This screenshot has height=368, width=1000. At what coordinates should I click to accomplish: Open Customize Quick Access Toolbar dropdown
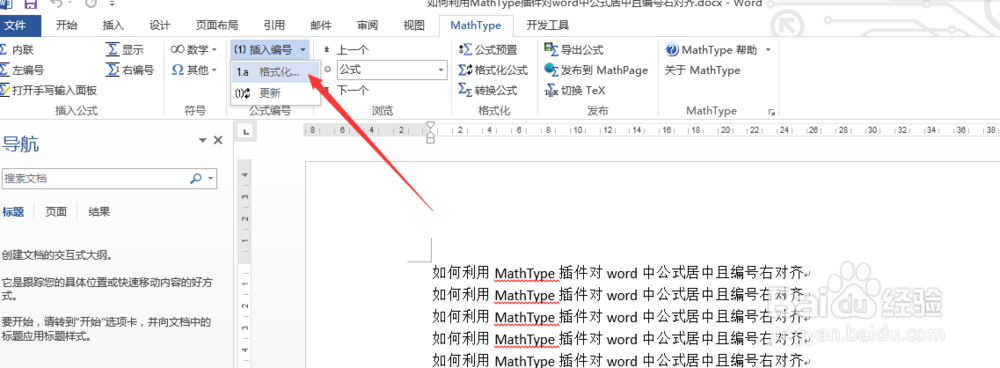[112, 3]
